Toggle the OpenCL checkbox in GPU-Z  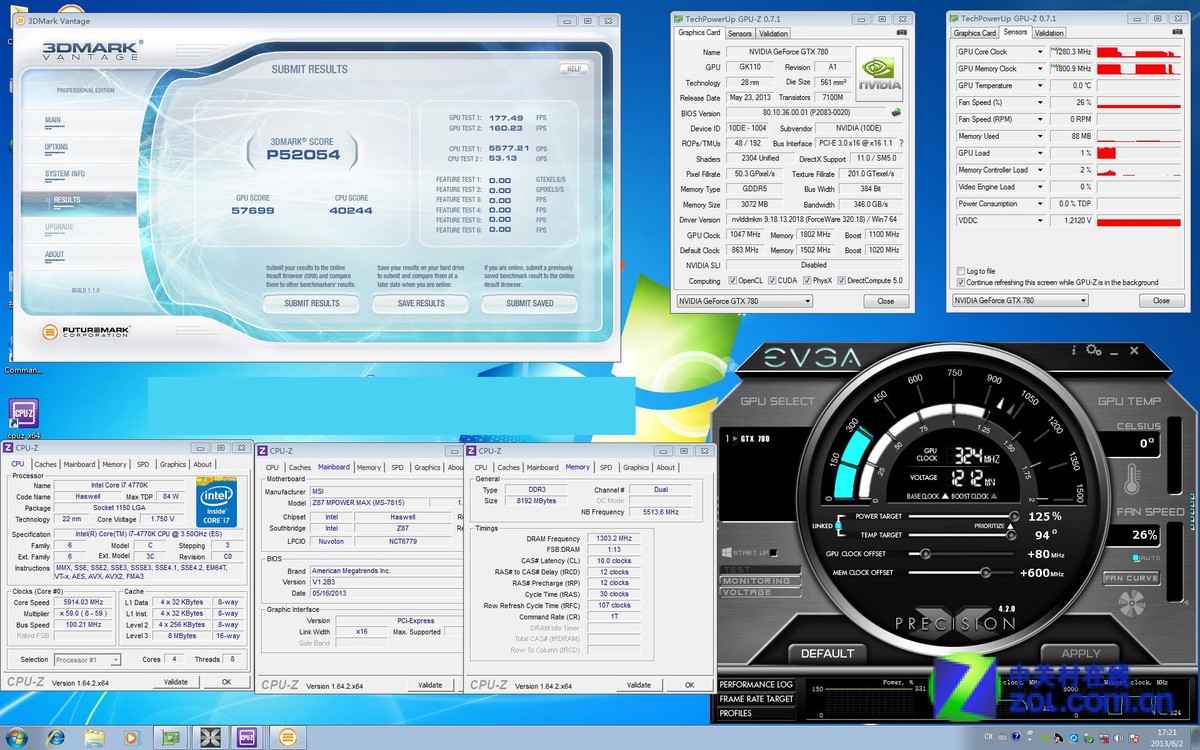click(x=732, y=281)
